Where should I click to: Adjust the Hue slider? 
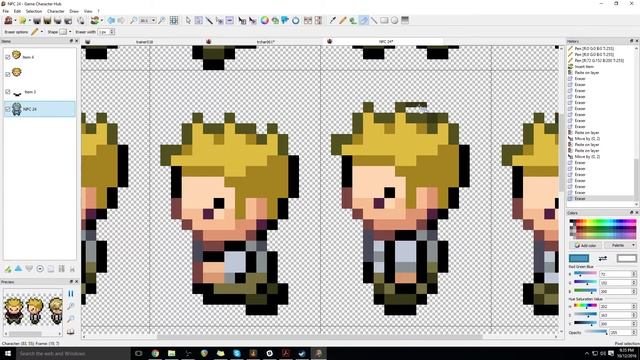pyautogui.click(x=585, y=306)
